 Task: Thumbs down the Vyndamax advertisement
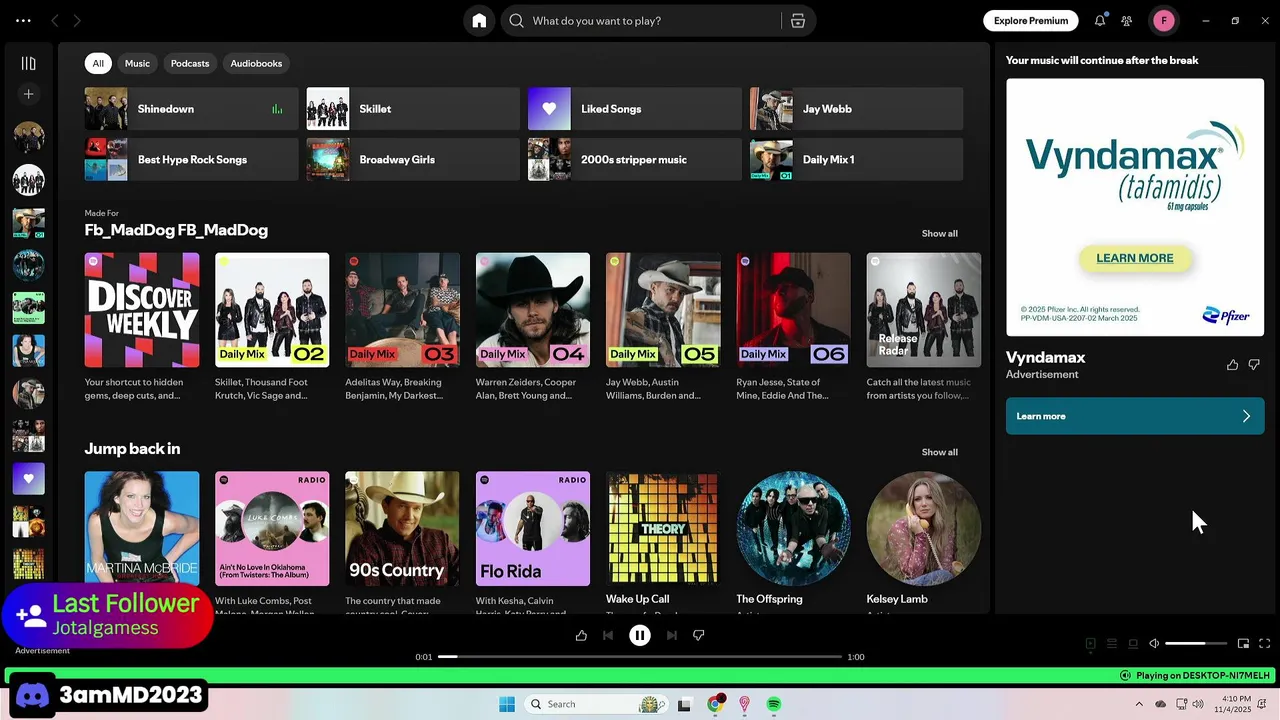1254,365
